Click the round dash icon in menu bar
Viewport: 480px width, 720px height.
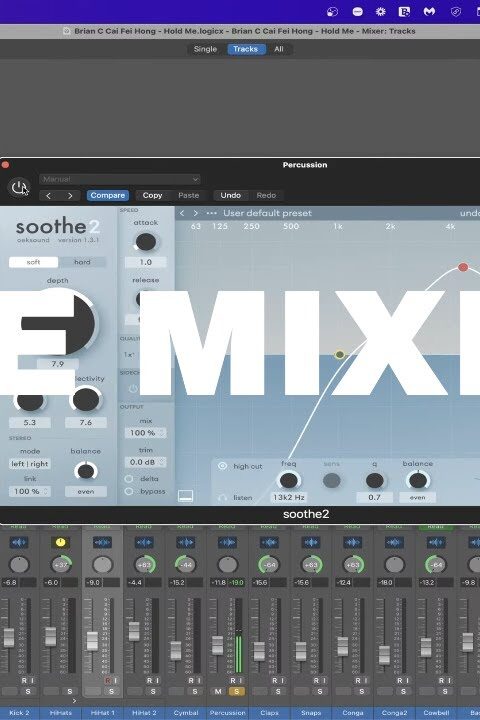(357, 11)
